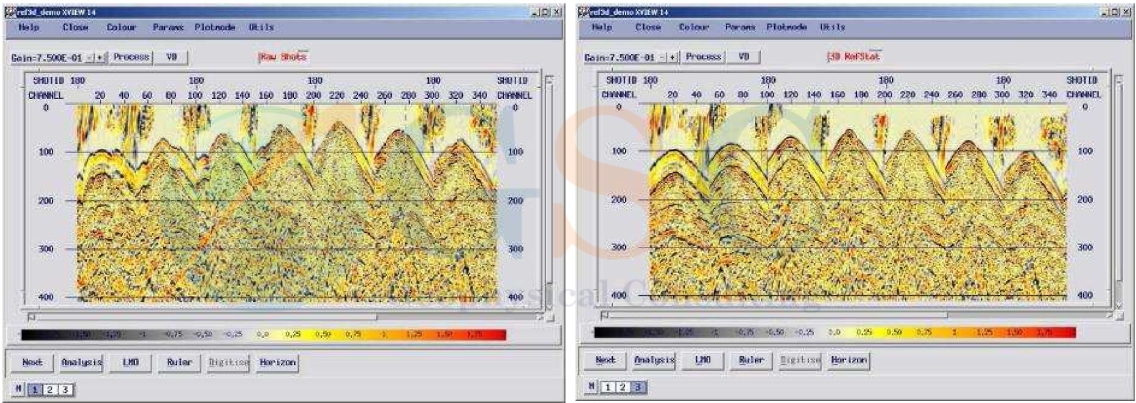This screenshot has width=1136, height=403.
Task: Open the Utils menu in the right window
Action: pyautogui.click(x=832, y=28)
